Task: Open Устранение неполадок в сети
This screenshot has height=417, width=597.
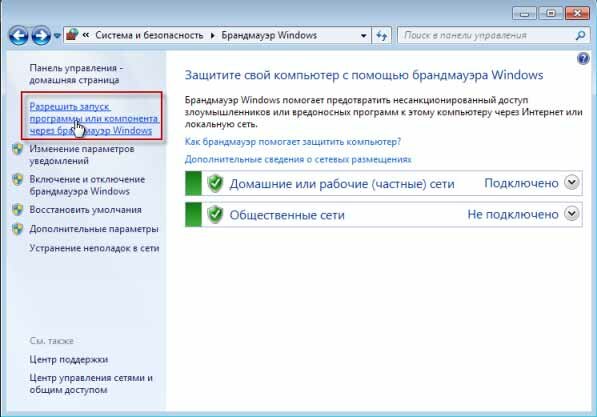Action: pos(94,248)
